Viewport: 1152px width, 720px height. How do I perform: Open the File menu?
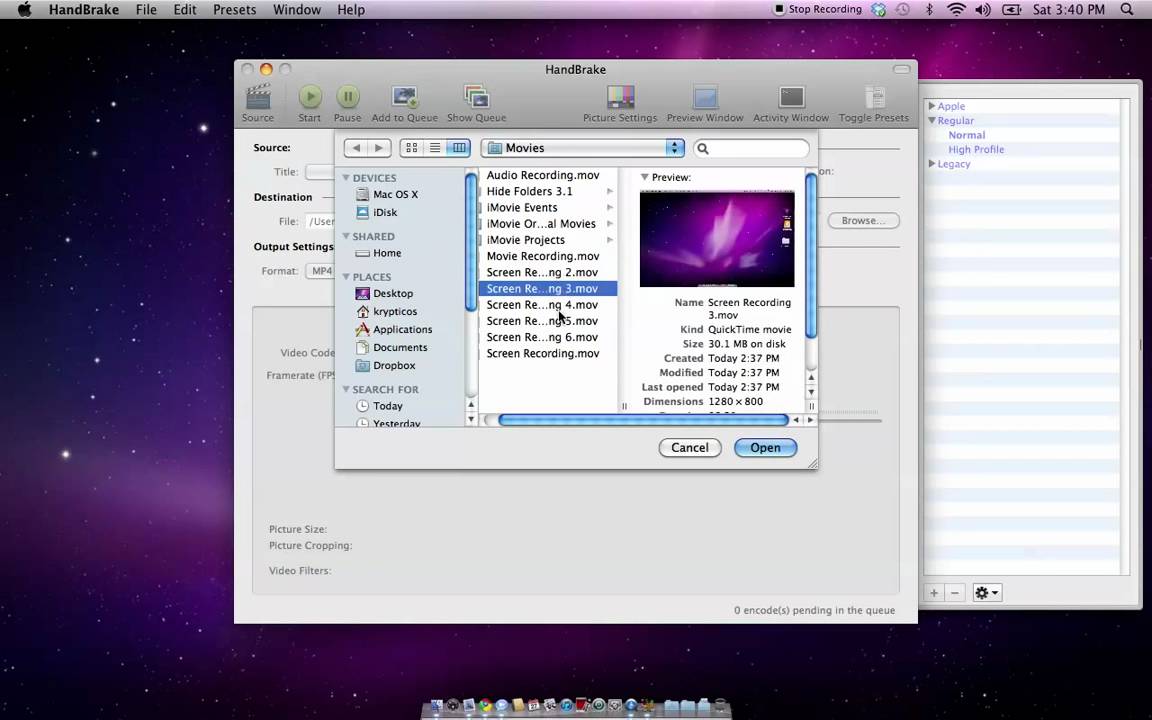click(x=146, y=10)
